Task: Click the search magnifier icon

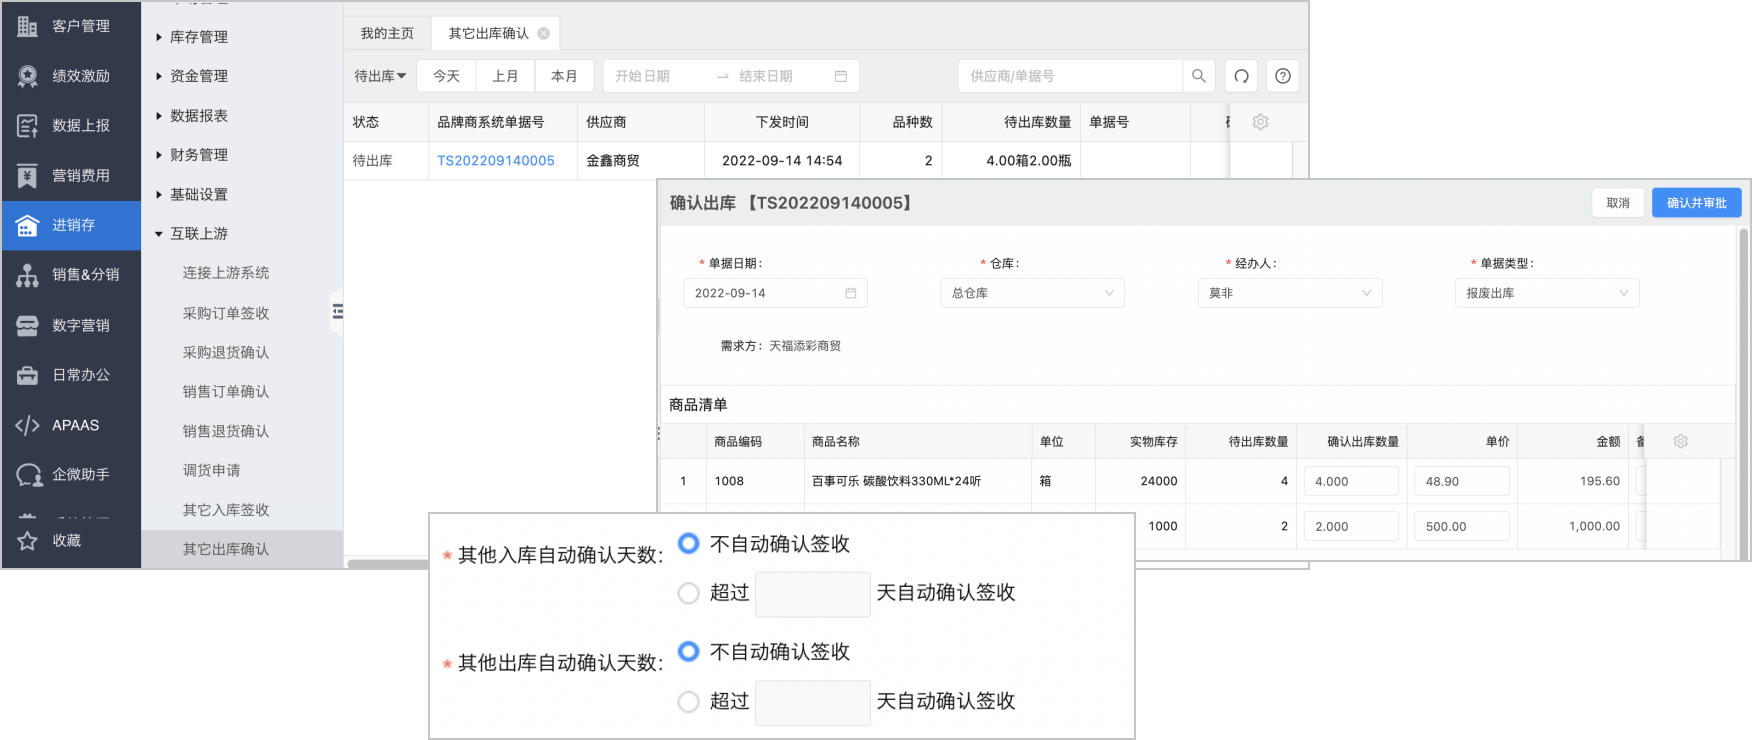Action: [1199, 76]
